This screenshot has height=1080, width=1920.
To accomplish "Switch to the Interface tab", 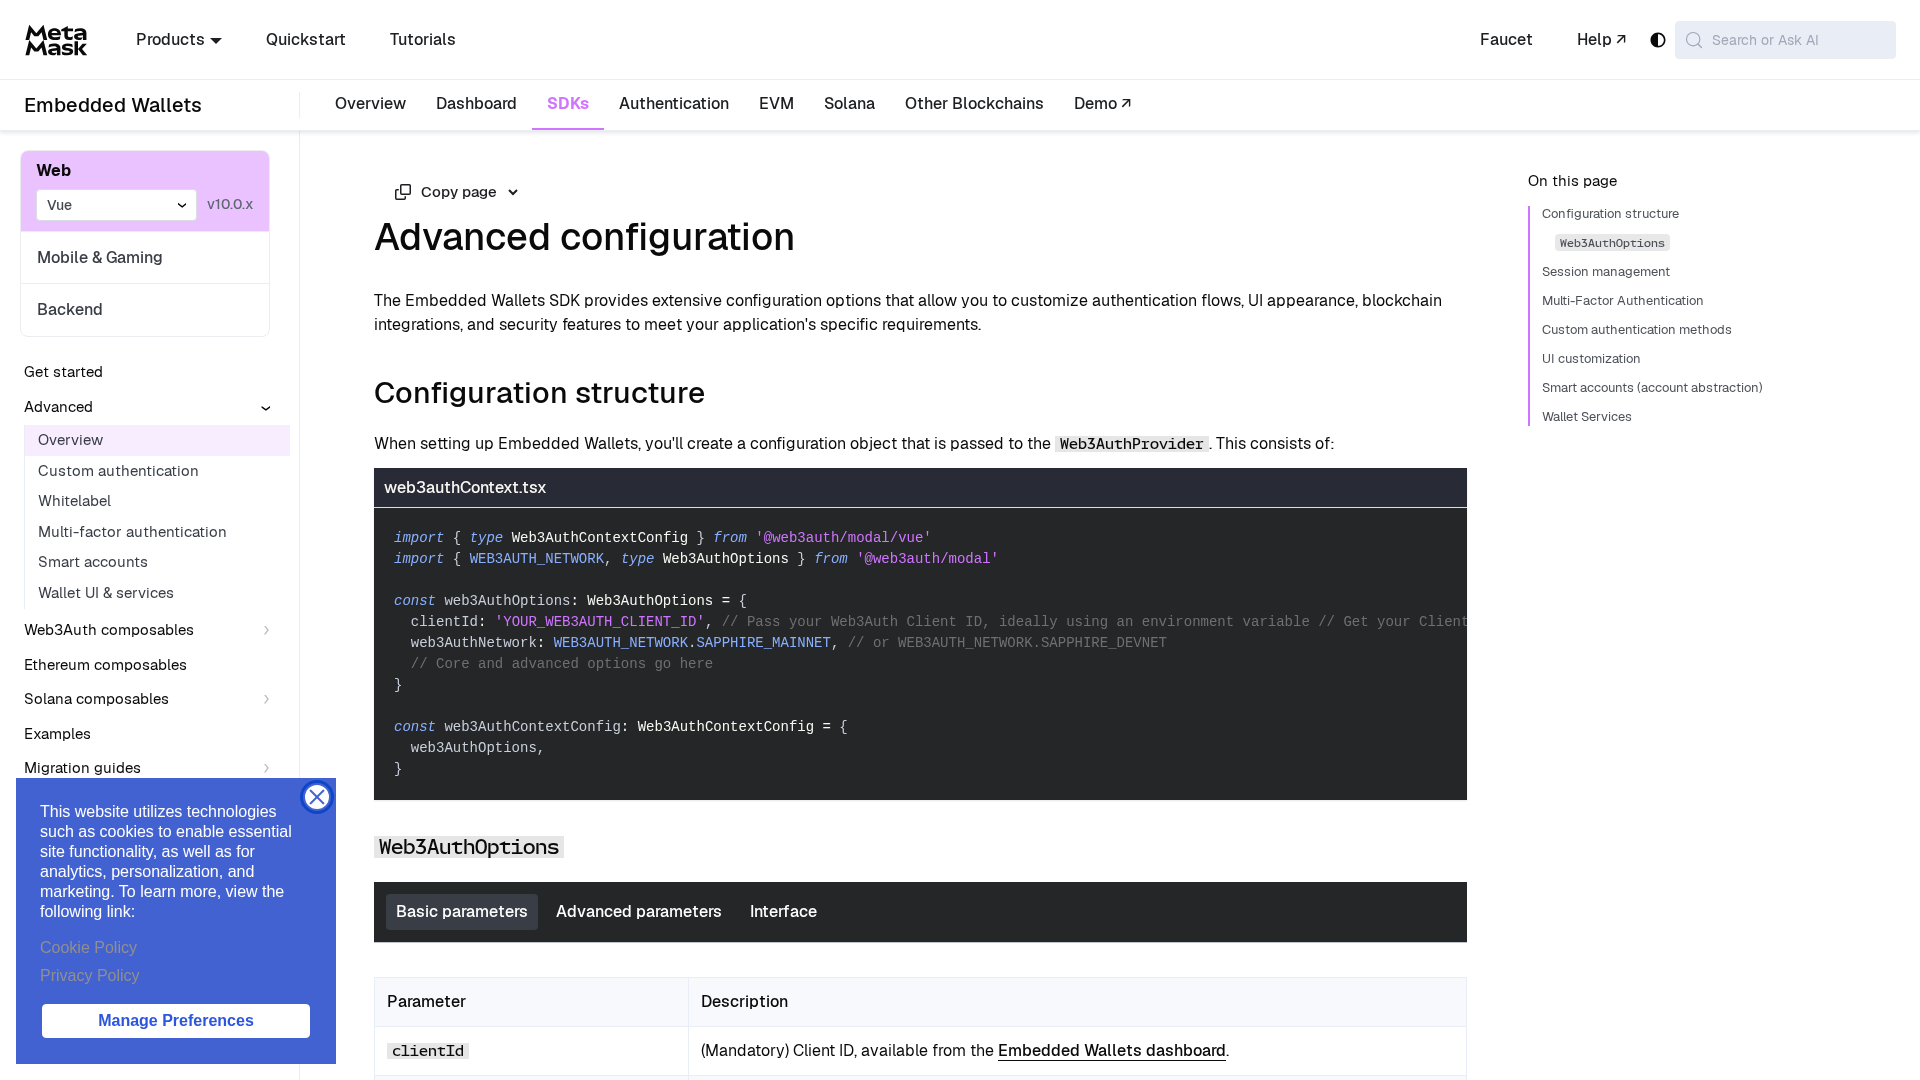I will pos(783,912).
